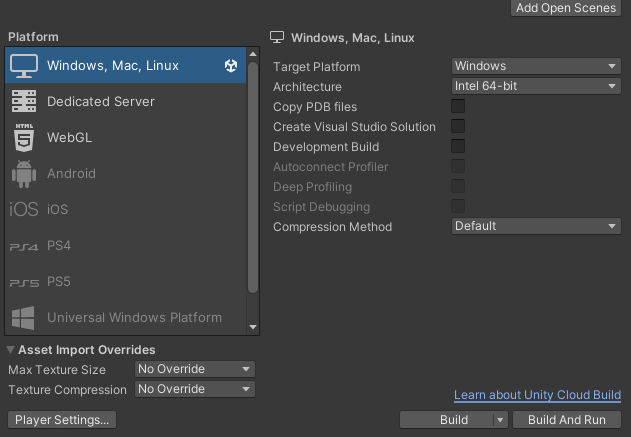Viewport: 631px width, 437px height.
Task: Open the Max Texture Size dropdown
Action: 195,369
